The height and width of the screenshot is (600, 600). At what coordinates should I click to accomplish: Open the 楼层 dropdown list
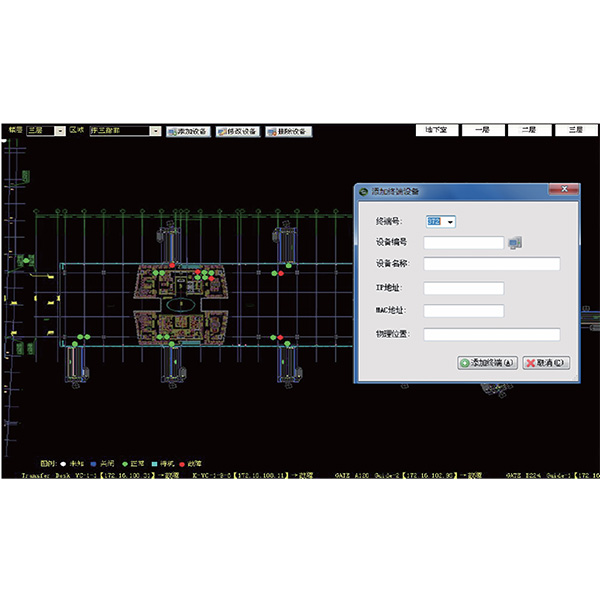61,131
